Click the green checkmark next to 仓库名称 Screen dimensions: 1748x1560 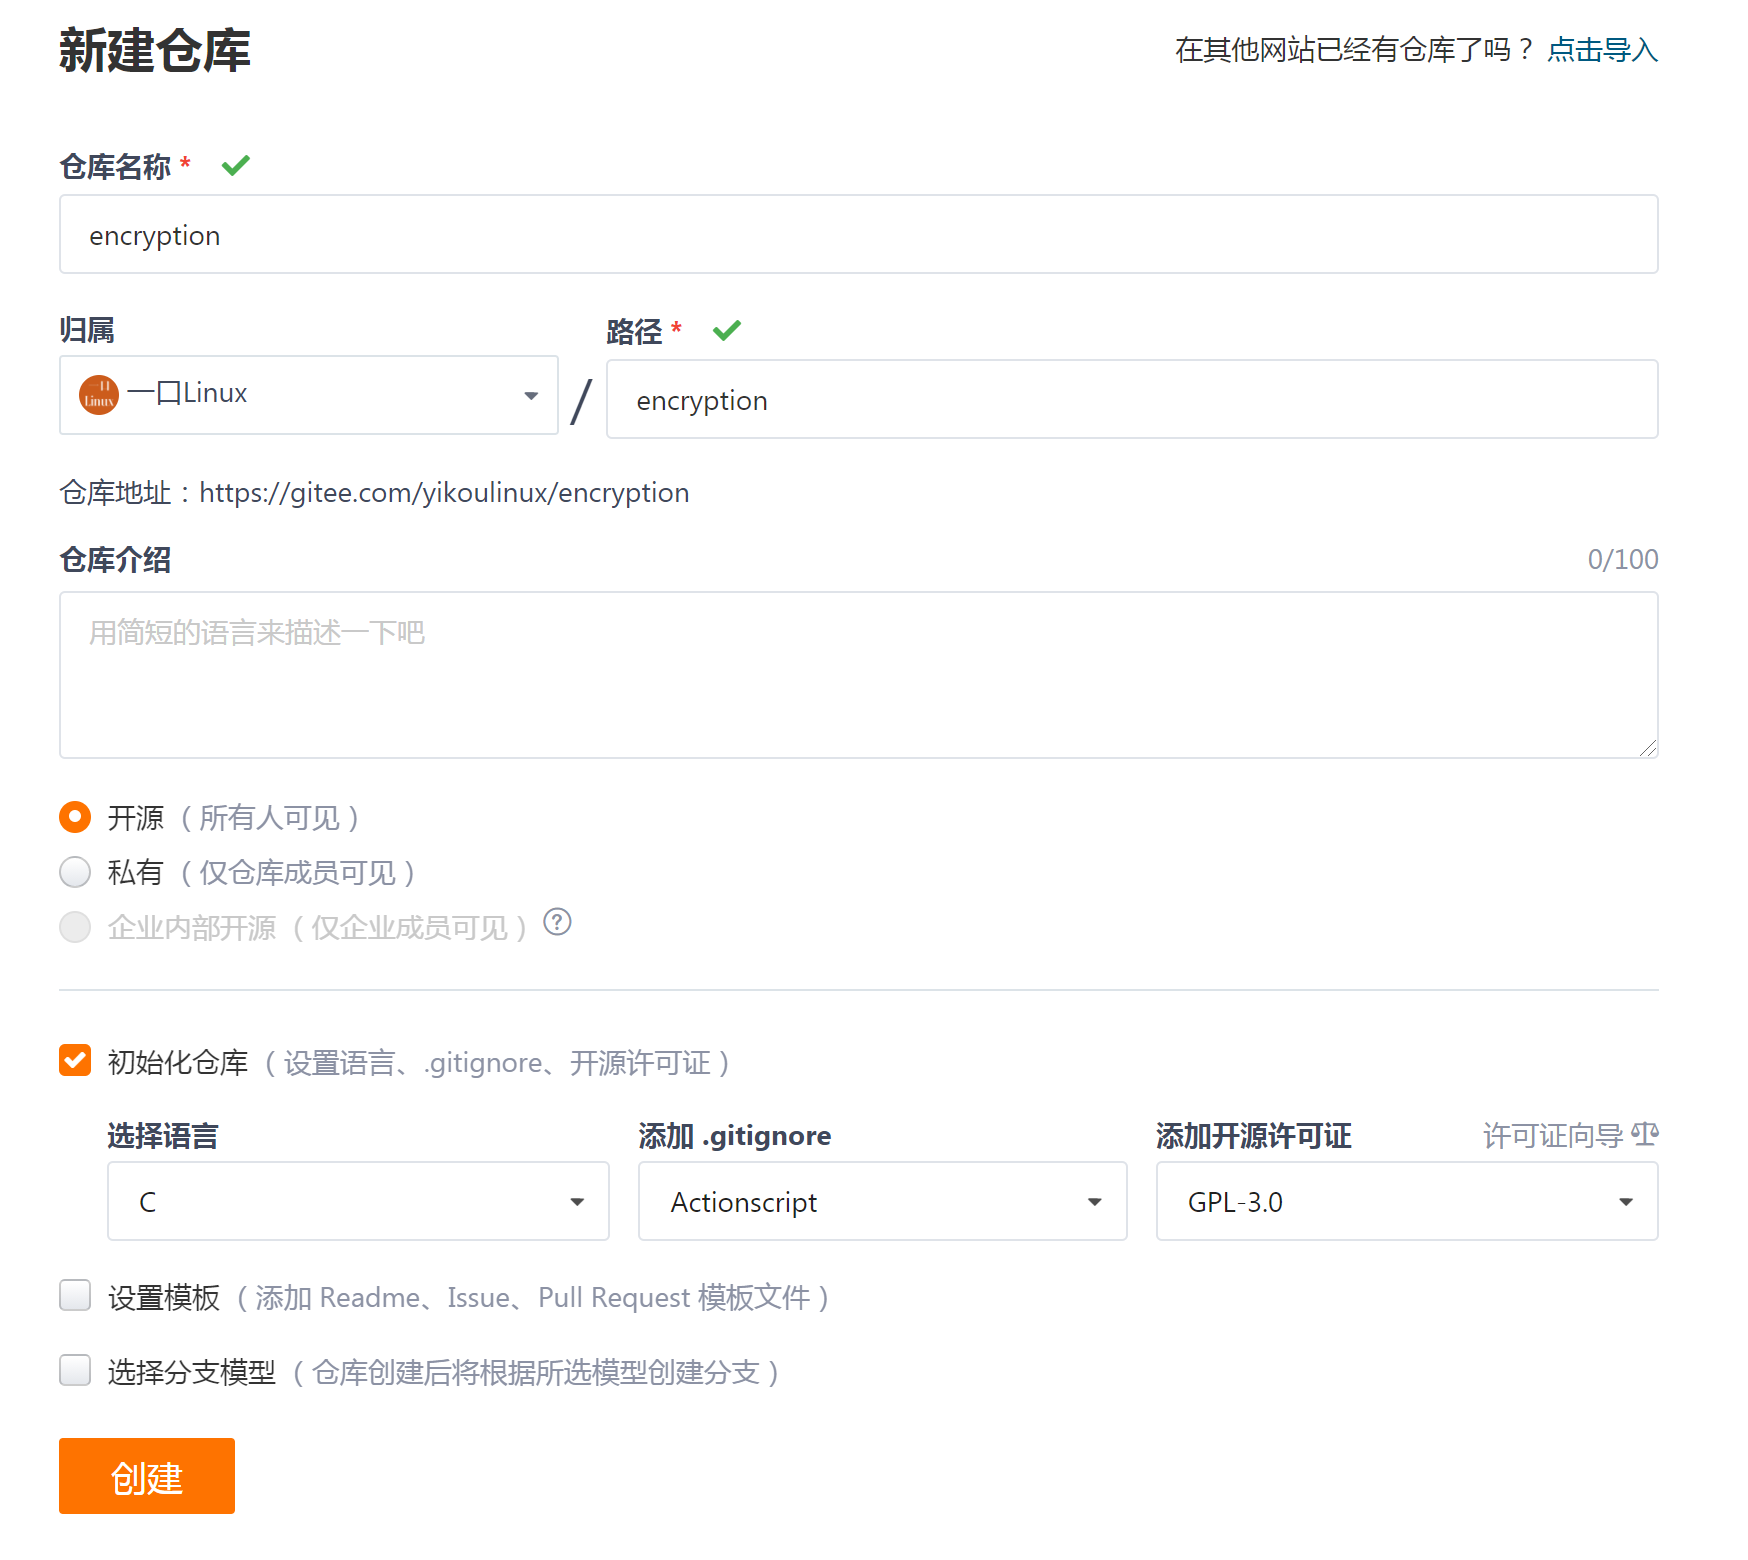click(236, 165)
